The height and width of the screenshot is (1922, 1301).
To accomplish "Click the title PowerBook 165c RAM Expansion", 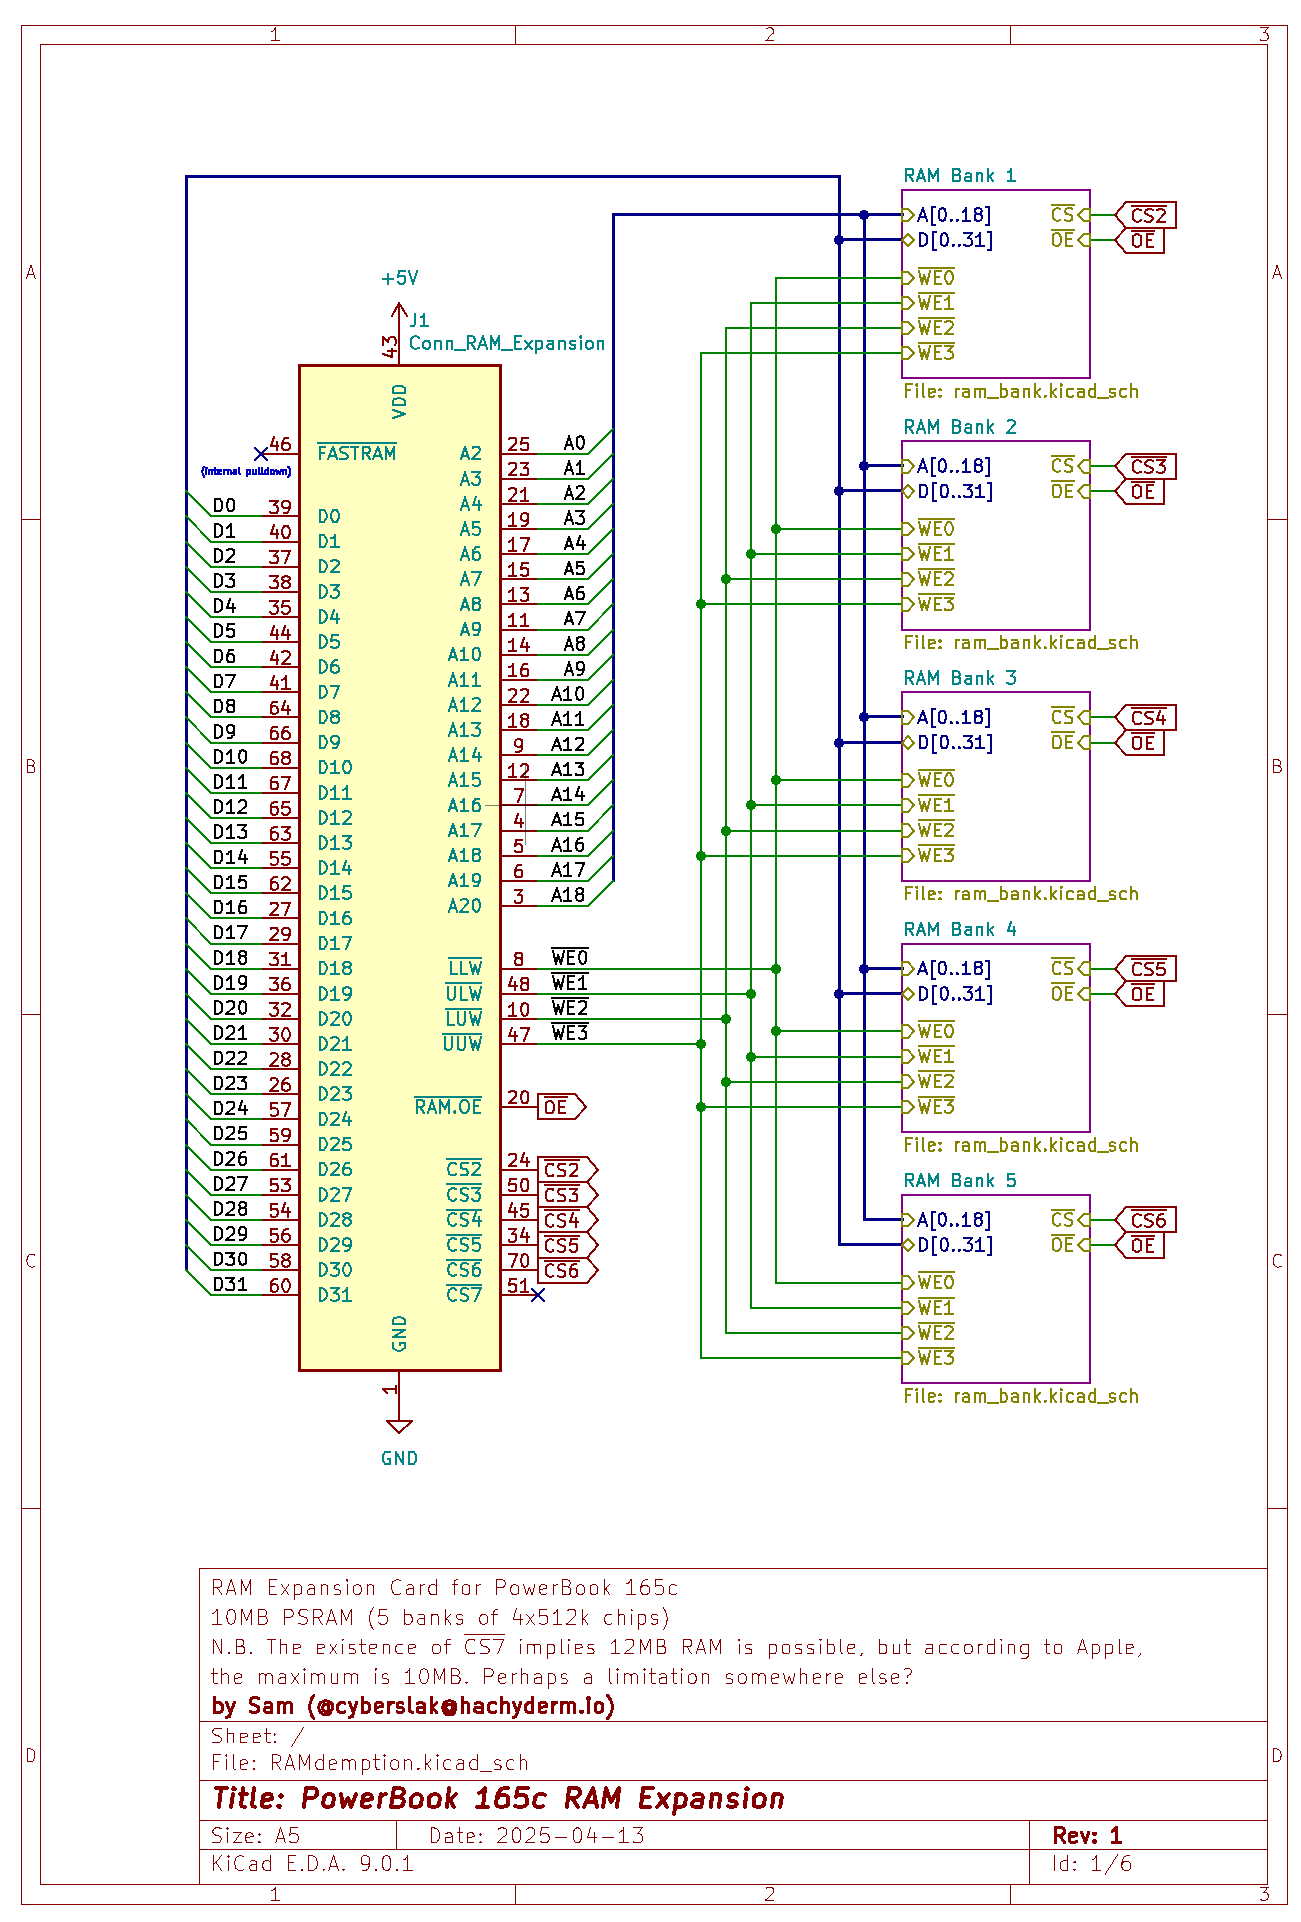I will [x=498, y=1799].
